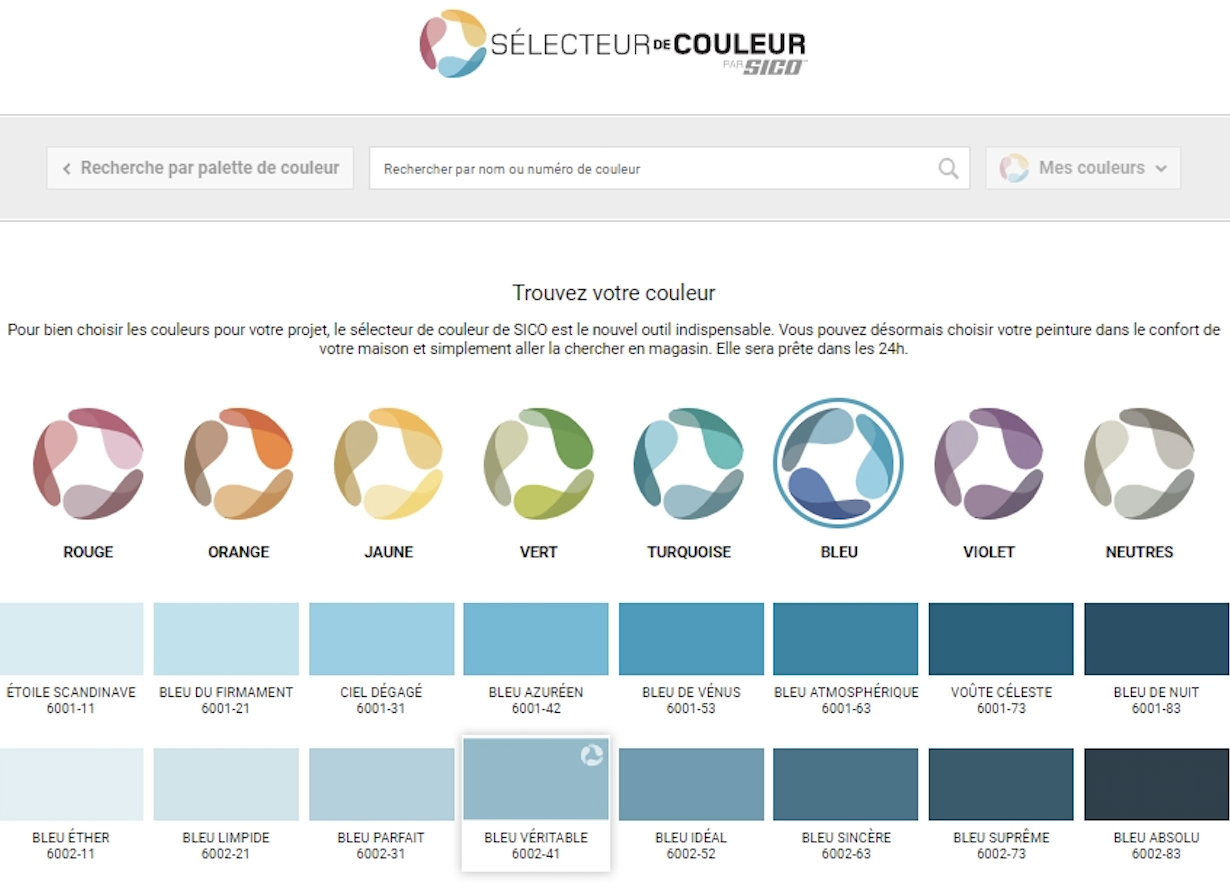Viewport: 1230px width, 888px height.
Task: Choose the Neutres color family icon
Action: 1139,463
